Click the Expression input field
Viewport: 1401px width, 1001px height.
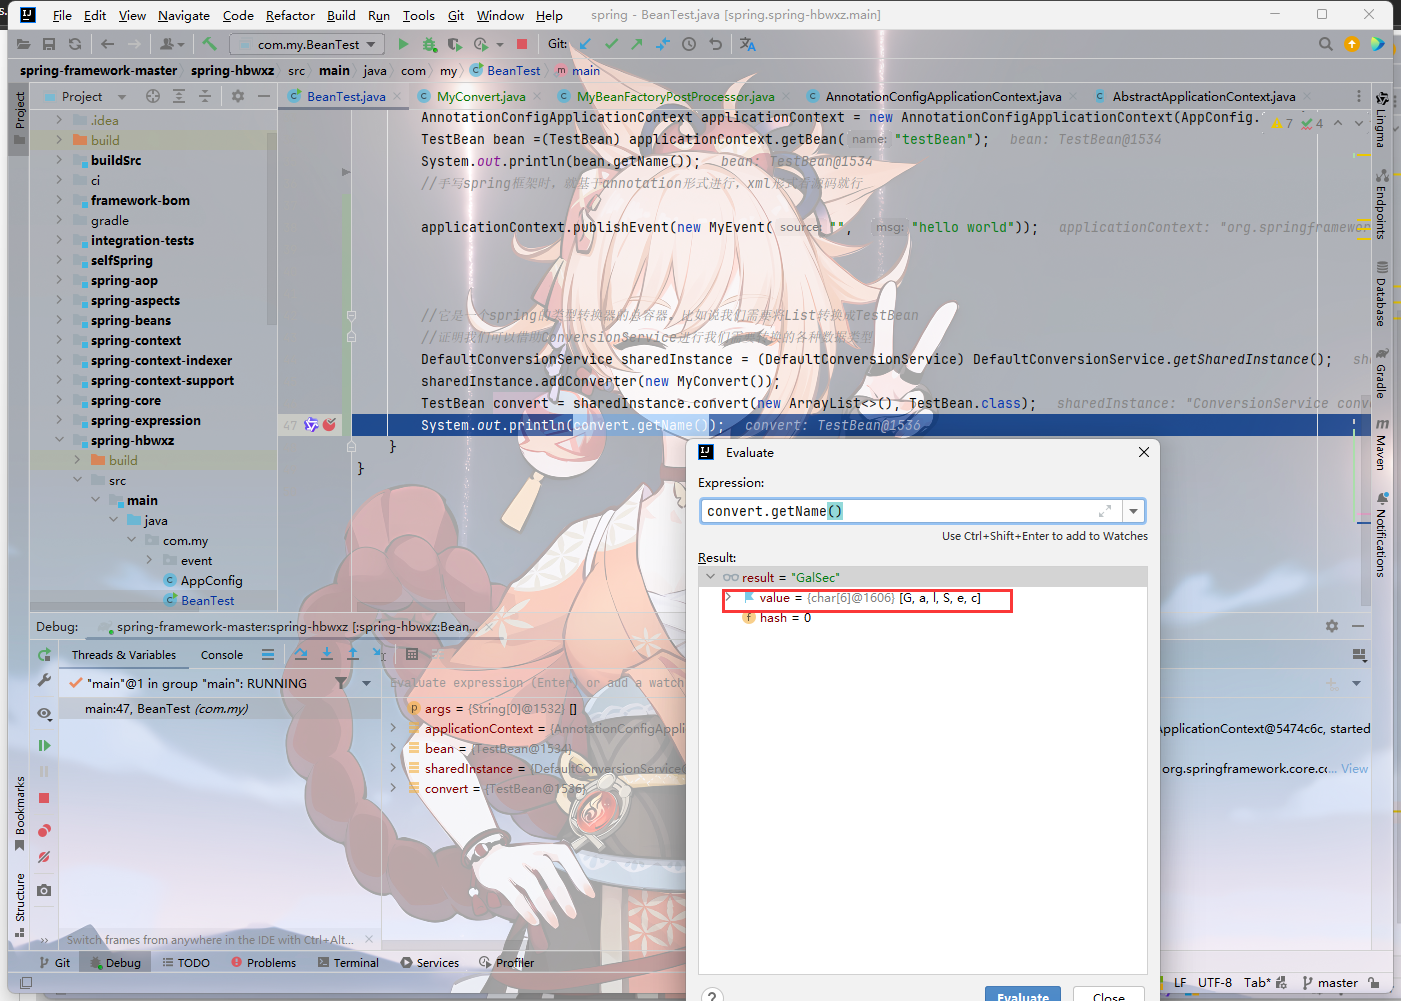click(x=911, y=511)
